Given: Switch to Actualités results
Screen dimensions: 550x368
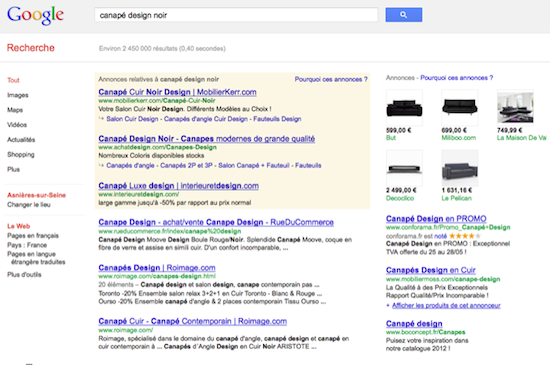Looking at the screenshot, I should [x=21, y=140].
